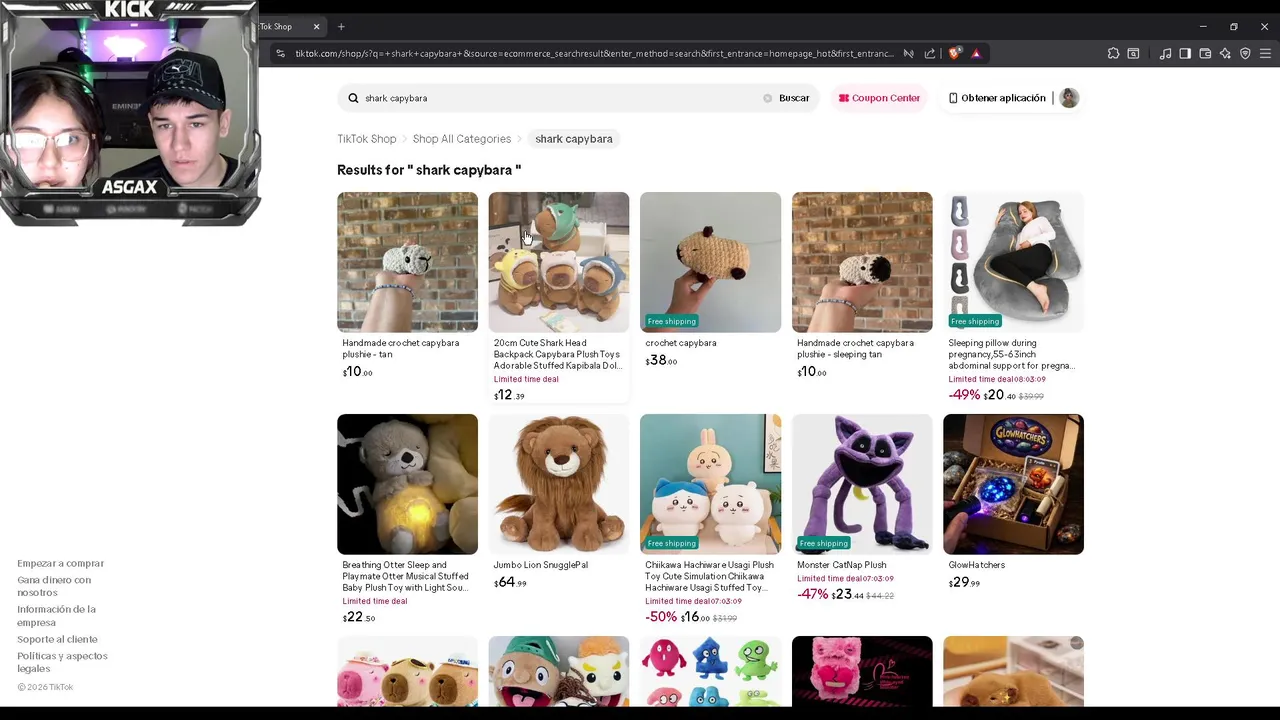Click Información de la empresa link
Screen dimensions: 1280x720
tap(56, 615)
